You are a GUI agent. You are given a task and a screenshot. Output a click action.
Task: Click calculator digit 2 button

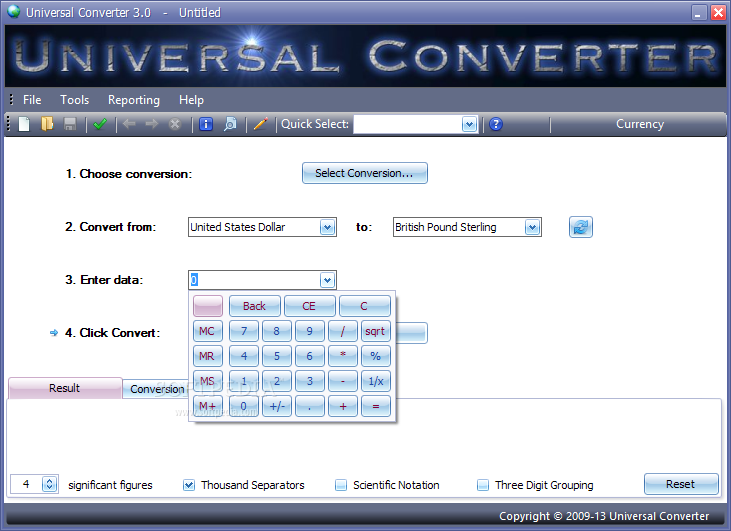[277, 381]
